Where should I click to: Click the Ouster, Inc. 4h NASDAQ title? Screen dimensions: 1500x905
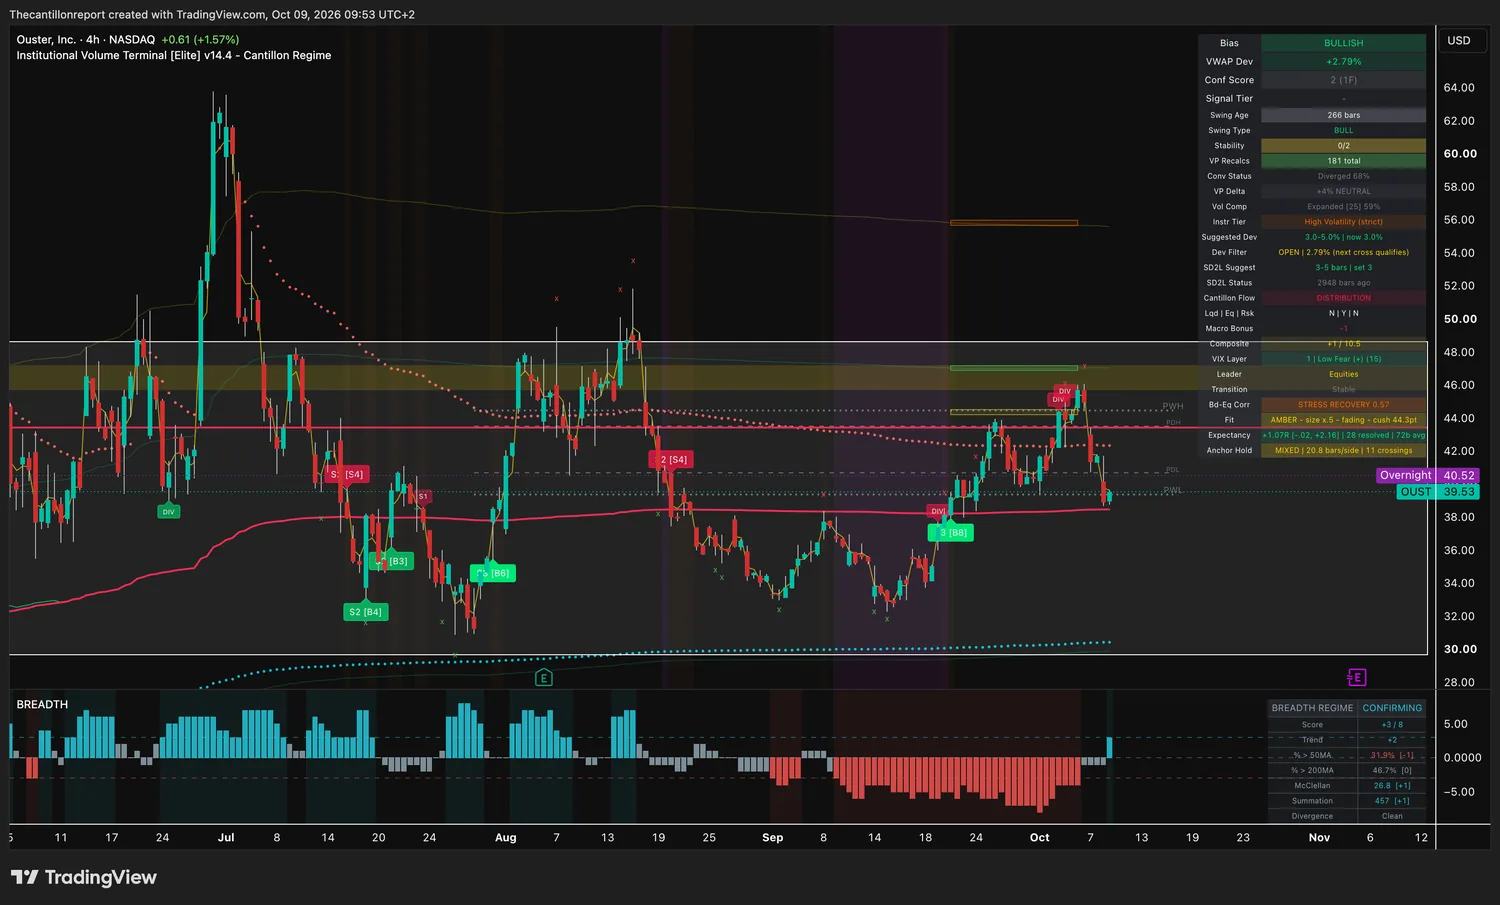pyautogui.click(x=86, y=40)
